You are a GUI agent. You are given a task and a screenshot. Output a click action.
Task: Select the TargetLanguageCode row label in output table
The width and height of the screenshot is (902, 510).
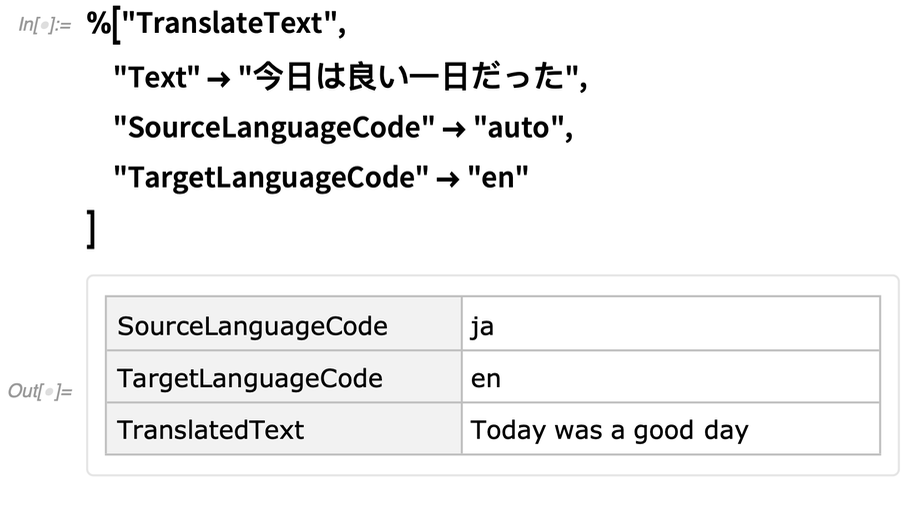[250, 378]
